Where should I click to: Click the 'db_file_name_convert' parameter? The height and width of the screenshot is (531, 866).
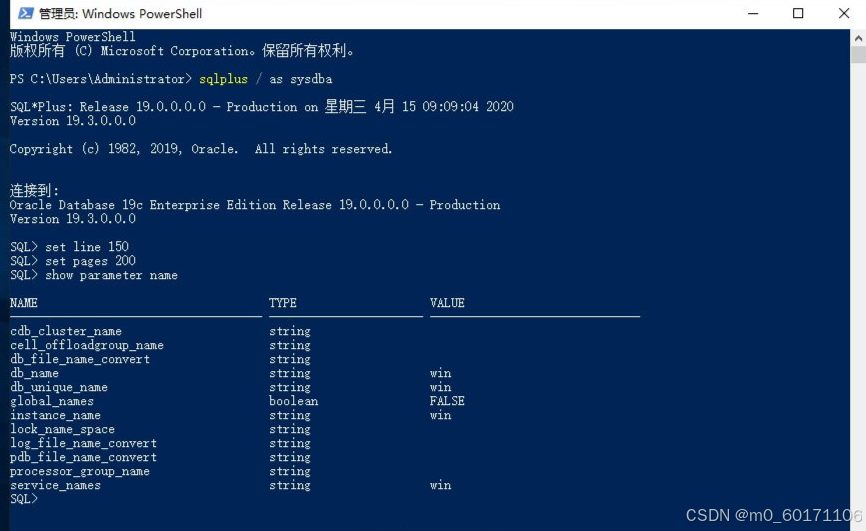(80, 359)
